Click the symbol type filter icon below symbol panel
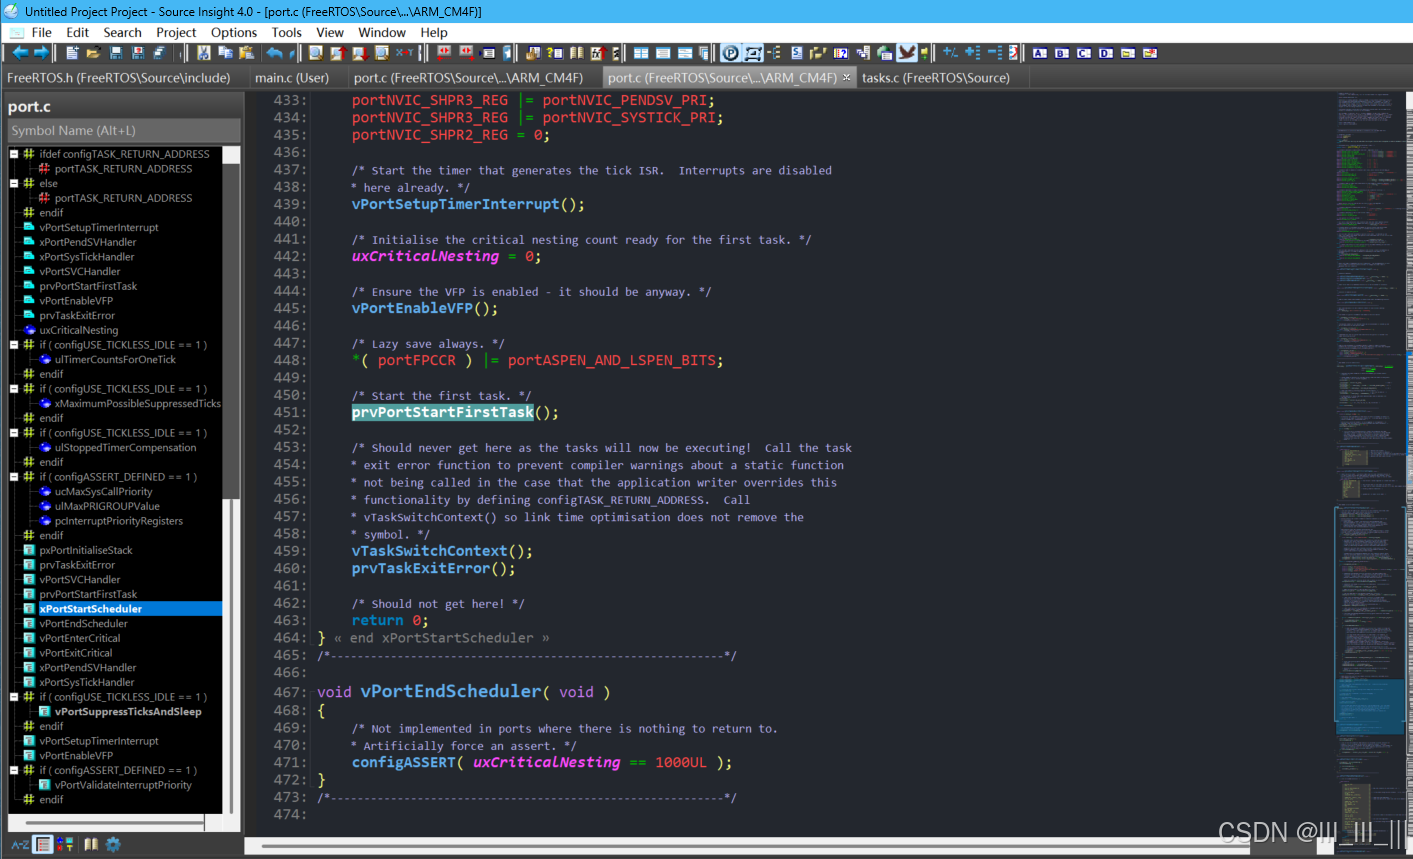Screen dimensions: 1413x859 point(65,844)
